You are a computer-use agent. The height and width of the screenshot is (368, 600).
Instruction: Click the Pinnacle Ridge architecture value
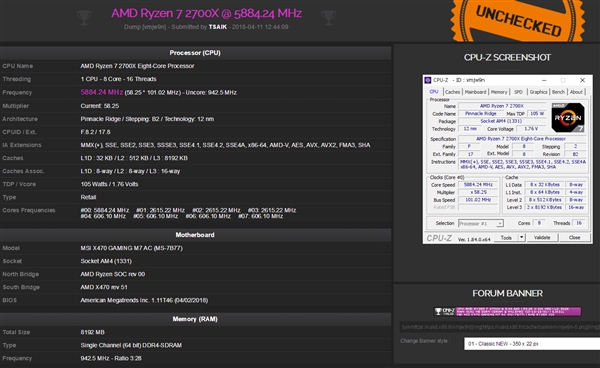click(147, 119)
